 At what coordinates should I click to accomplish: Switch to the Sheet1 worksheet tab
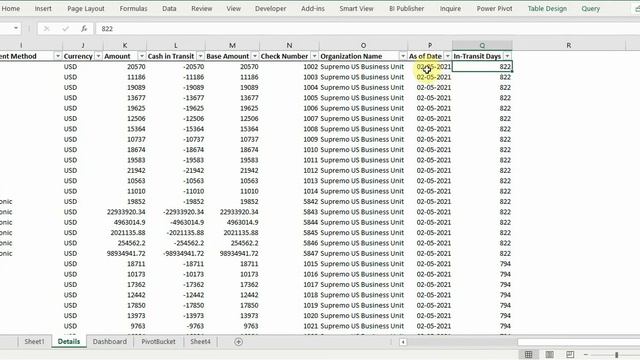[x=34, y=342]
